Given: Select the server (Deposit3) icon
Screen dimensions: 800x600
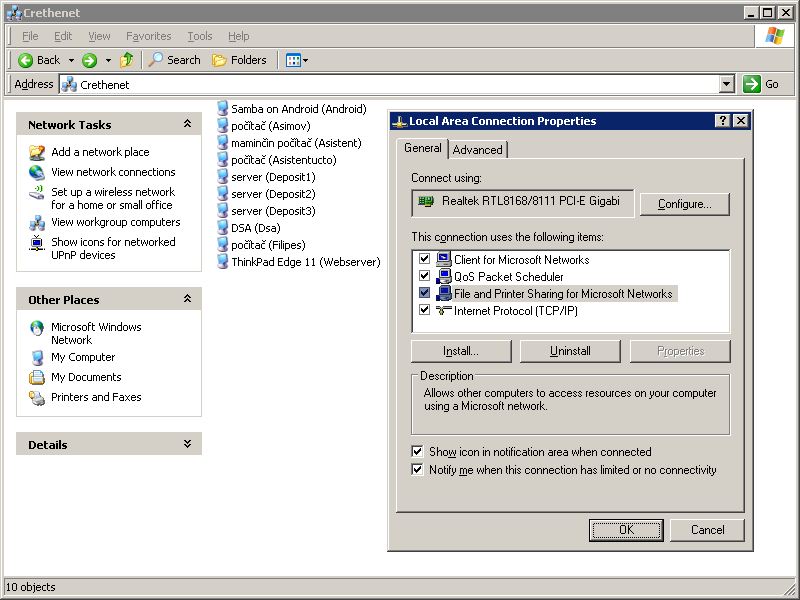Looking at the screenshot, I should (x=222, y=210).
